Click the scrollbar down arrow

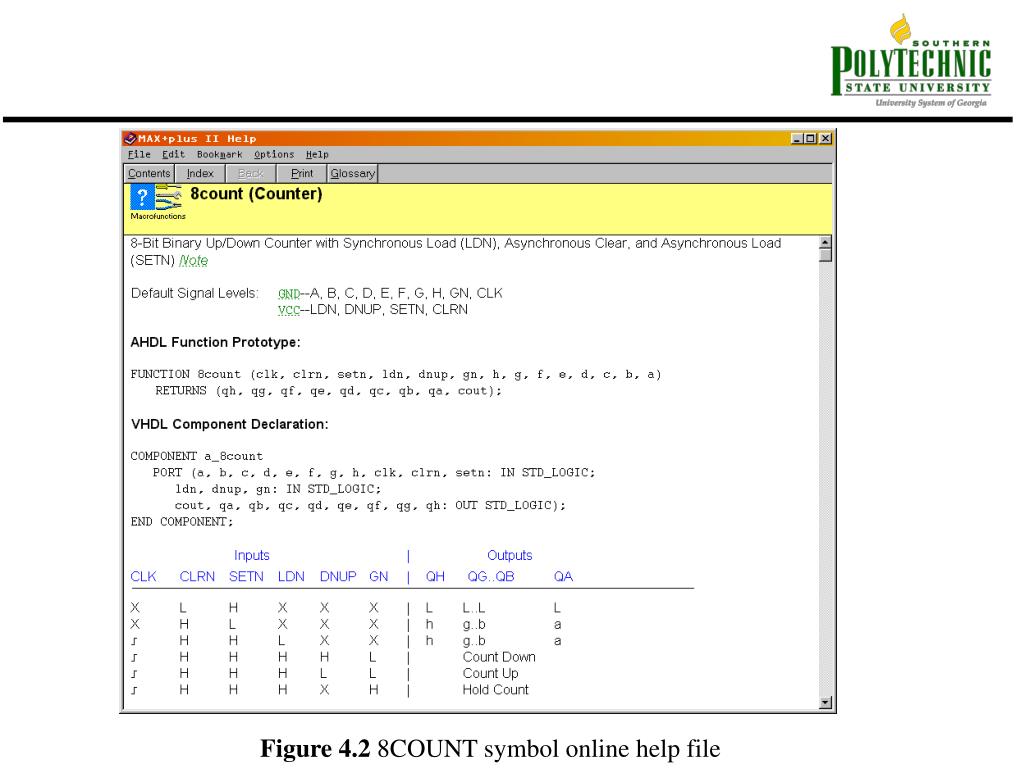tap(825, 703)
